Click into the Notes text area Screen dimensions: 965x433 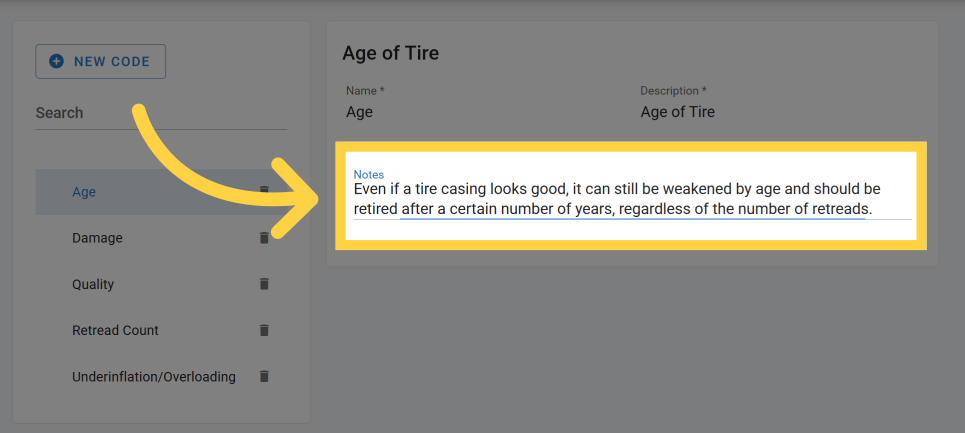click(630, 199)
